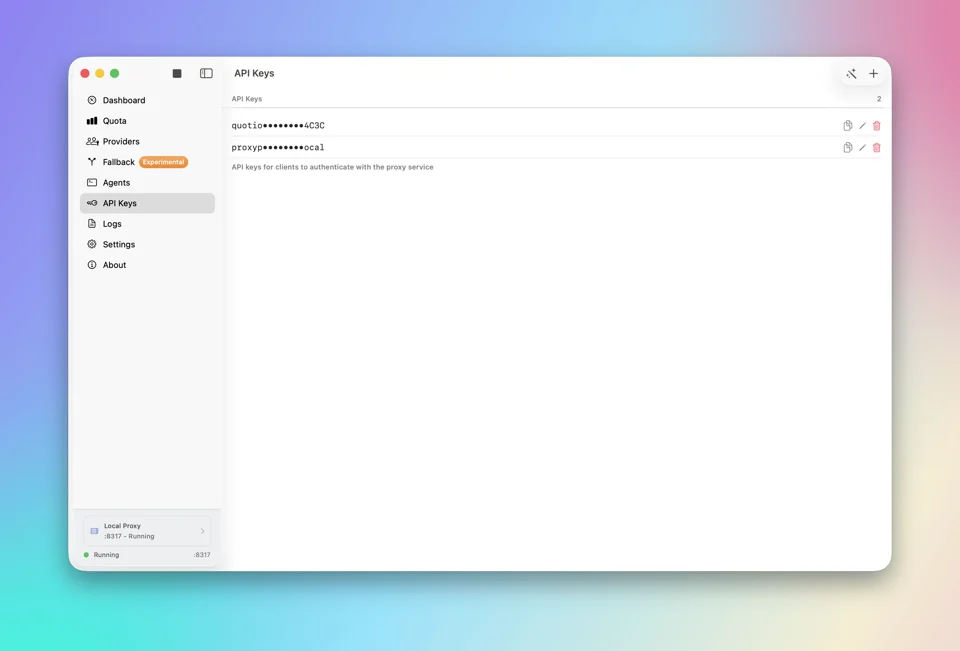Select the quotio••••••••4C3C key text
This screenshot has width=960, height=651.
coord(278,126)
